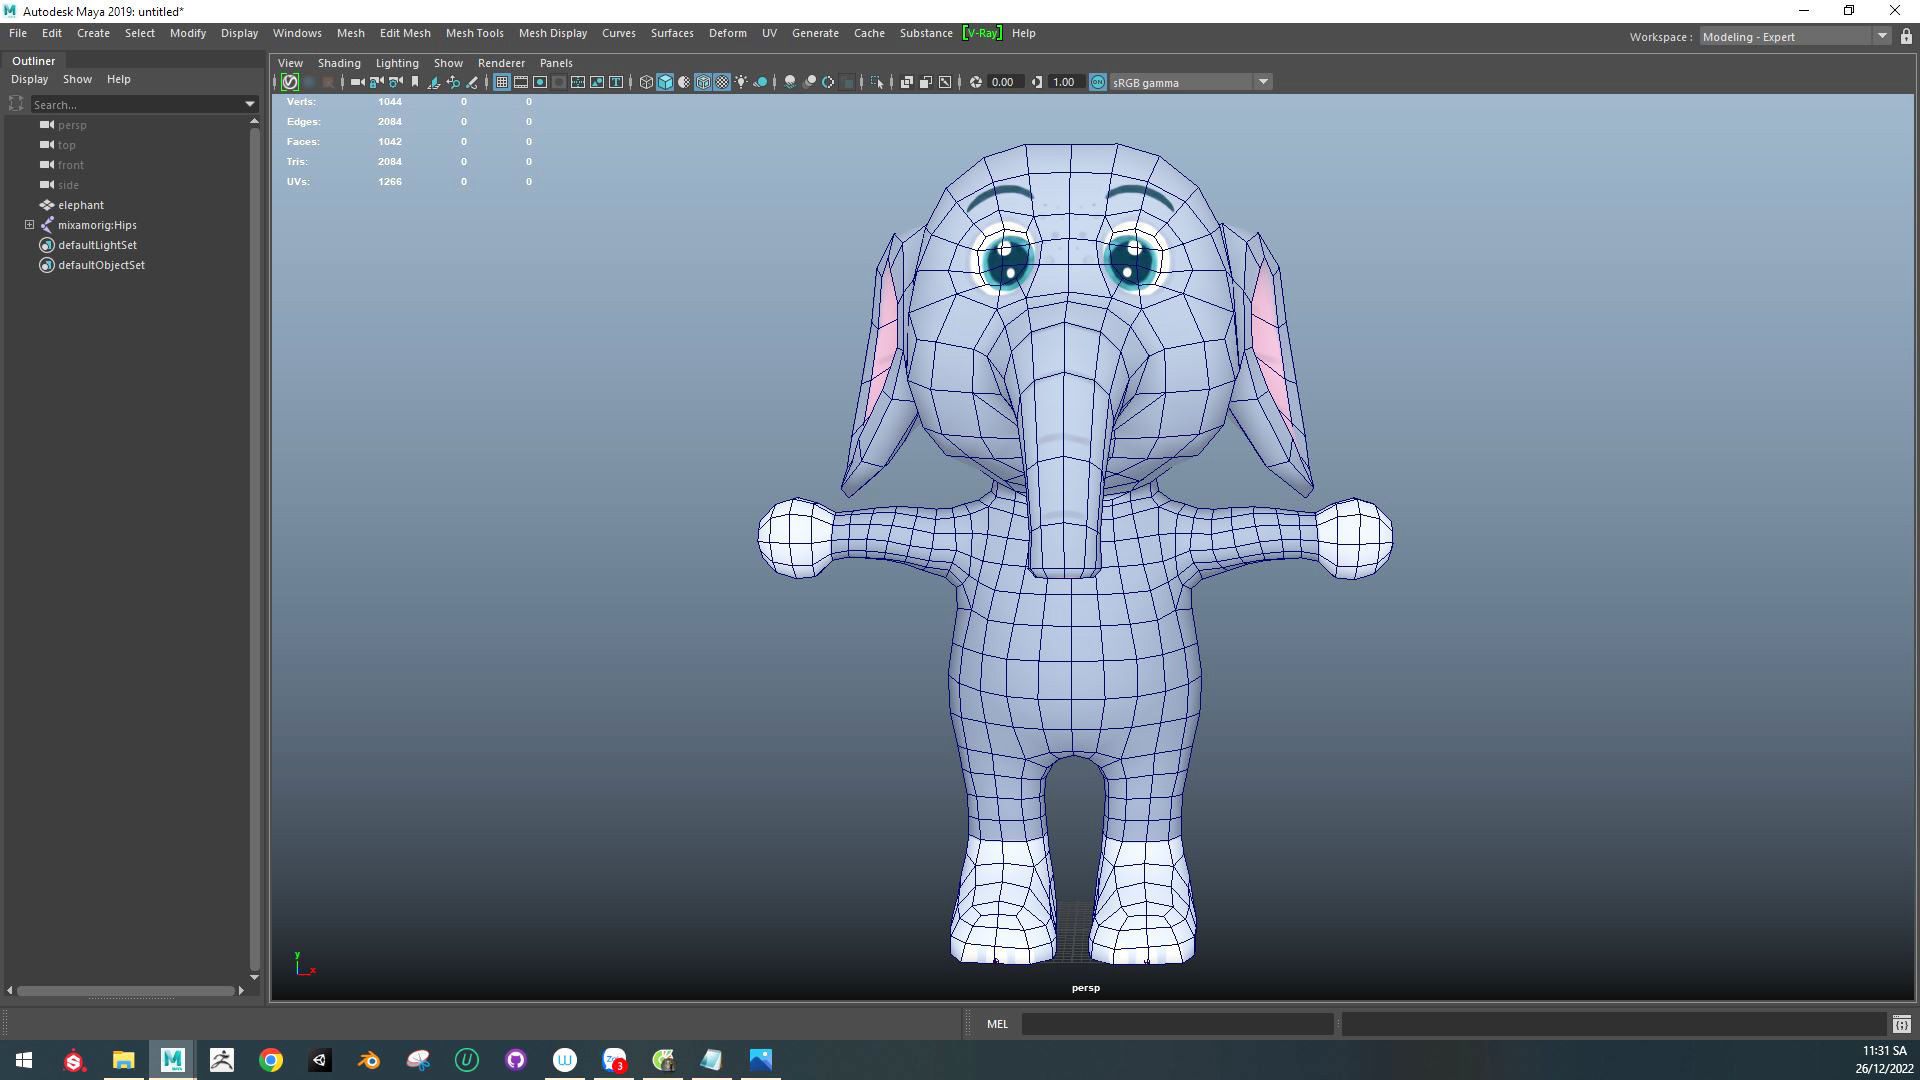Image resolution: width=1920 pixels, height=1080 pixels.
Task: Select the persp camera in Outliner
Action: [72, 125]
